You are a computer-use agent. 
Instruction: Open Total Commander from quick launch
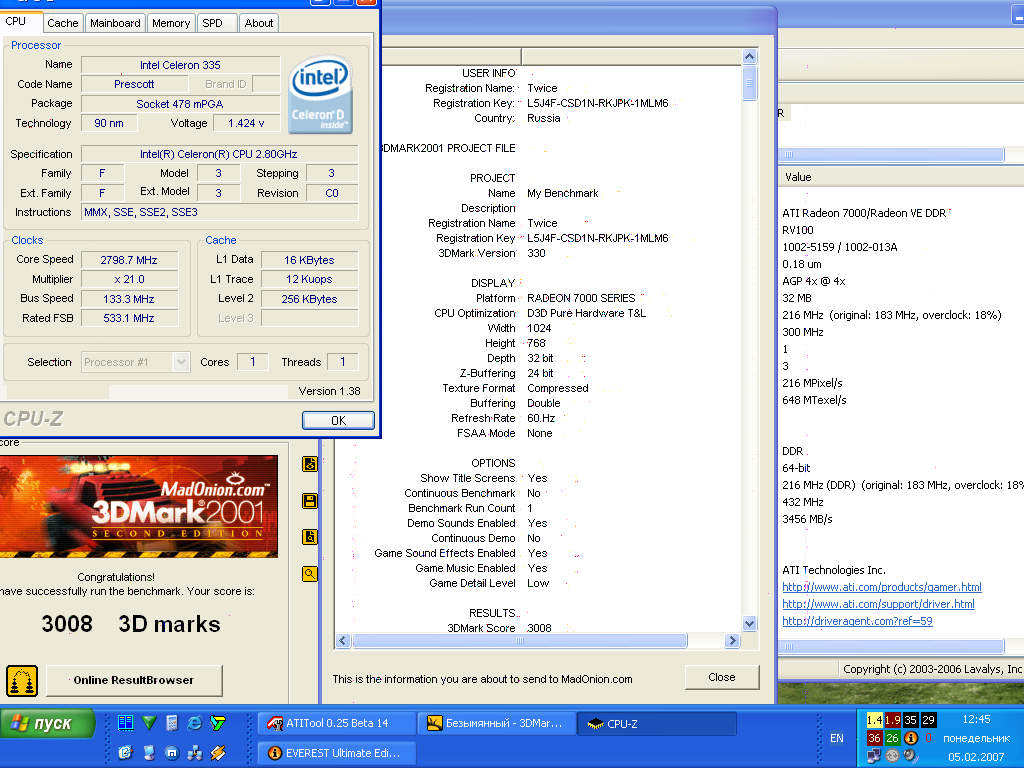click(125, 722)
